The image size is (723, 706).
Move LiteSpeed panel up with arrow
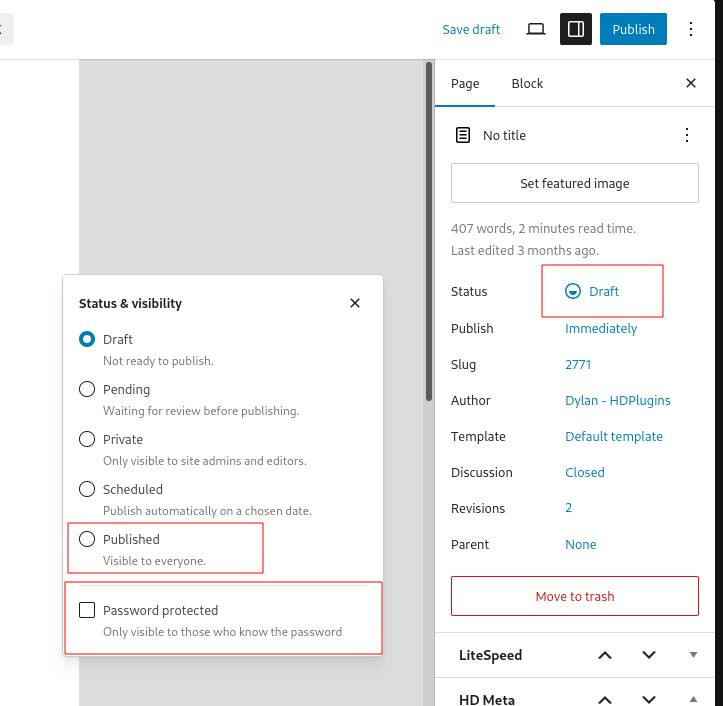point(605,655)
